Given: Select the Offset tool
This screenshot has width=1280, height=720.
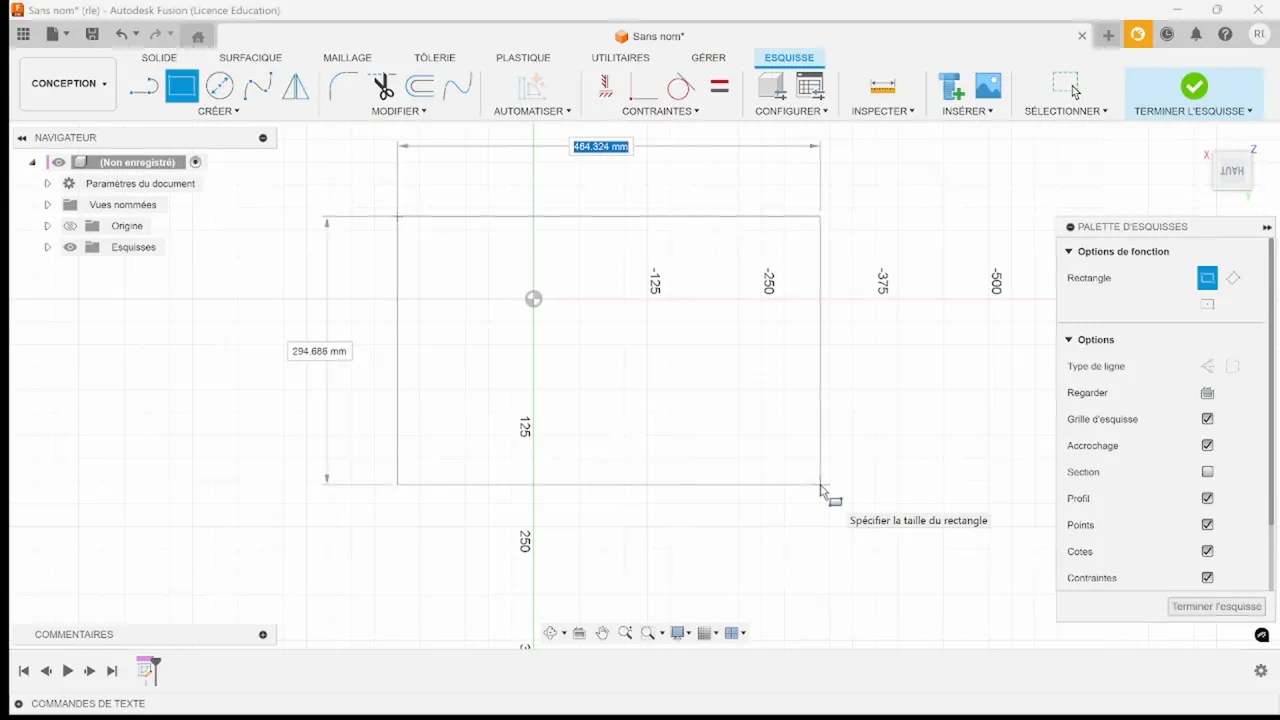Looking at the screenshot, I should [420, 87].
